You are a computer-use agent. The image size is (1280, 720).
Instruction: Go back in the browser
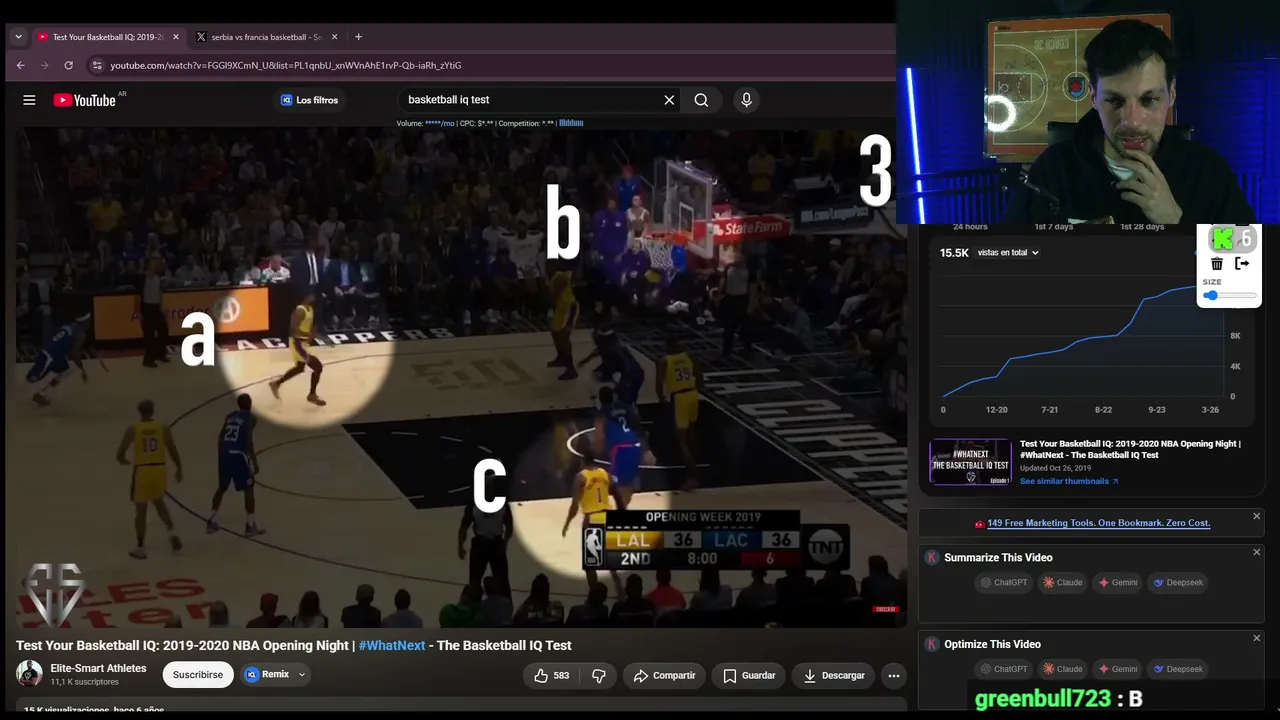(20, 65)
